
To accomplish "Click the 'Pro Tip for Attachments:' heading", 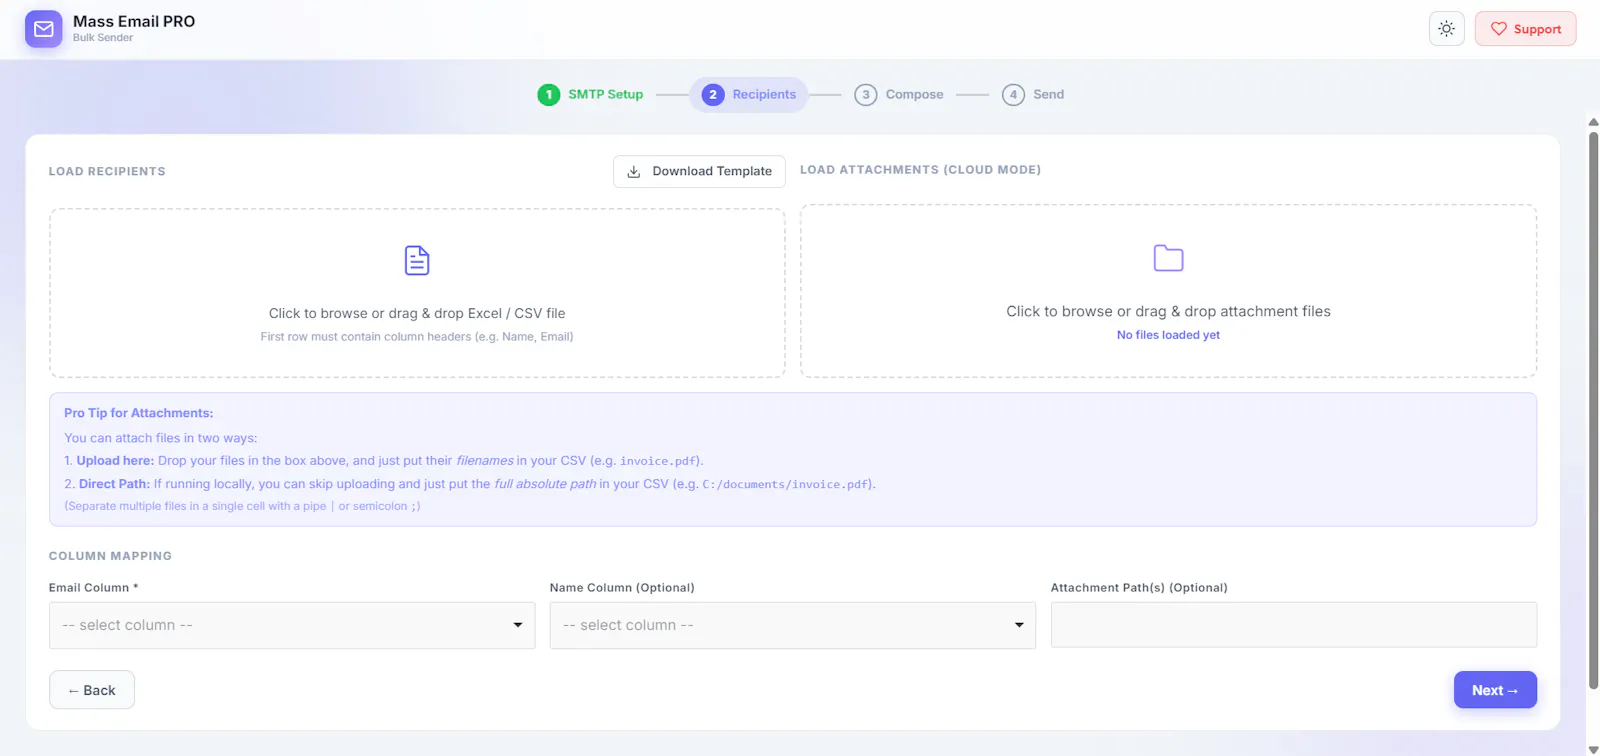I will pos(138,413).
